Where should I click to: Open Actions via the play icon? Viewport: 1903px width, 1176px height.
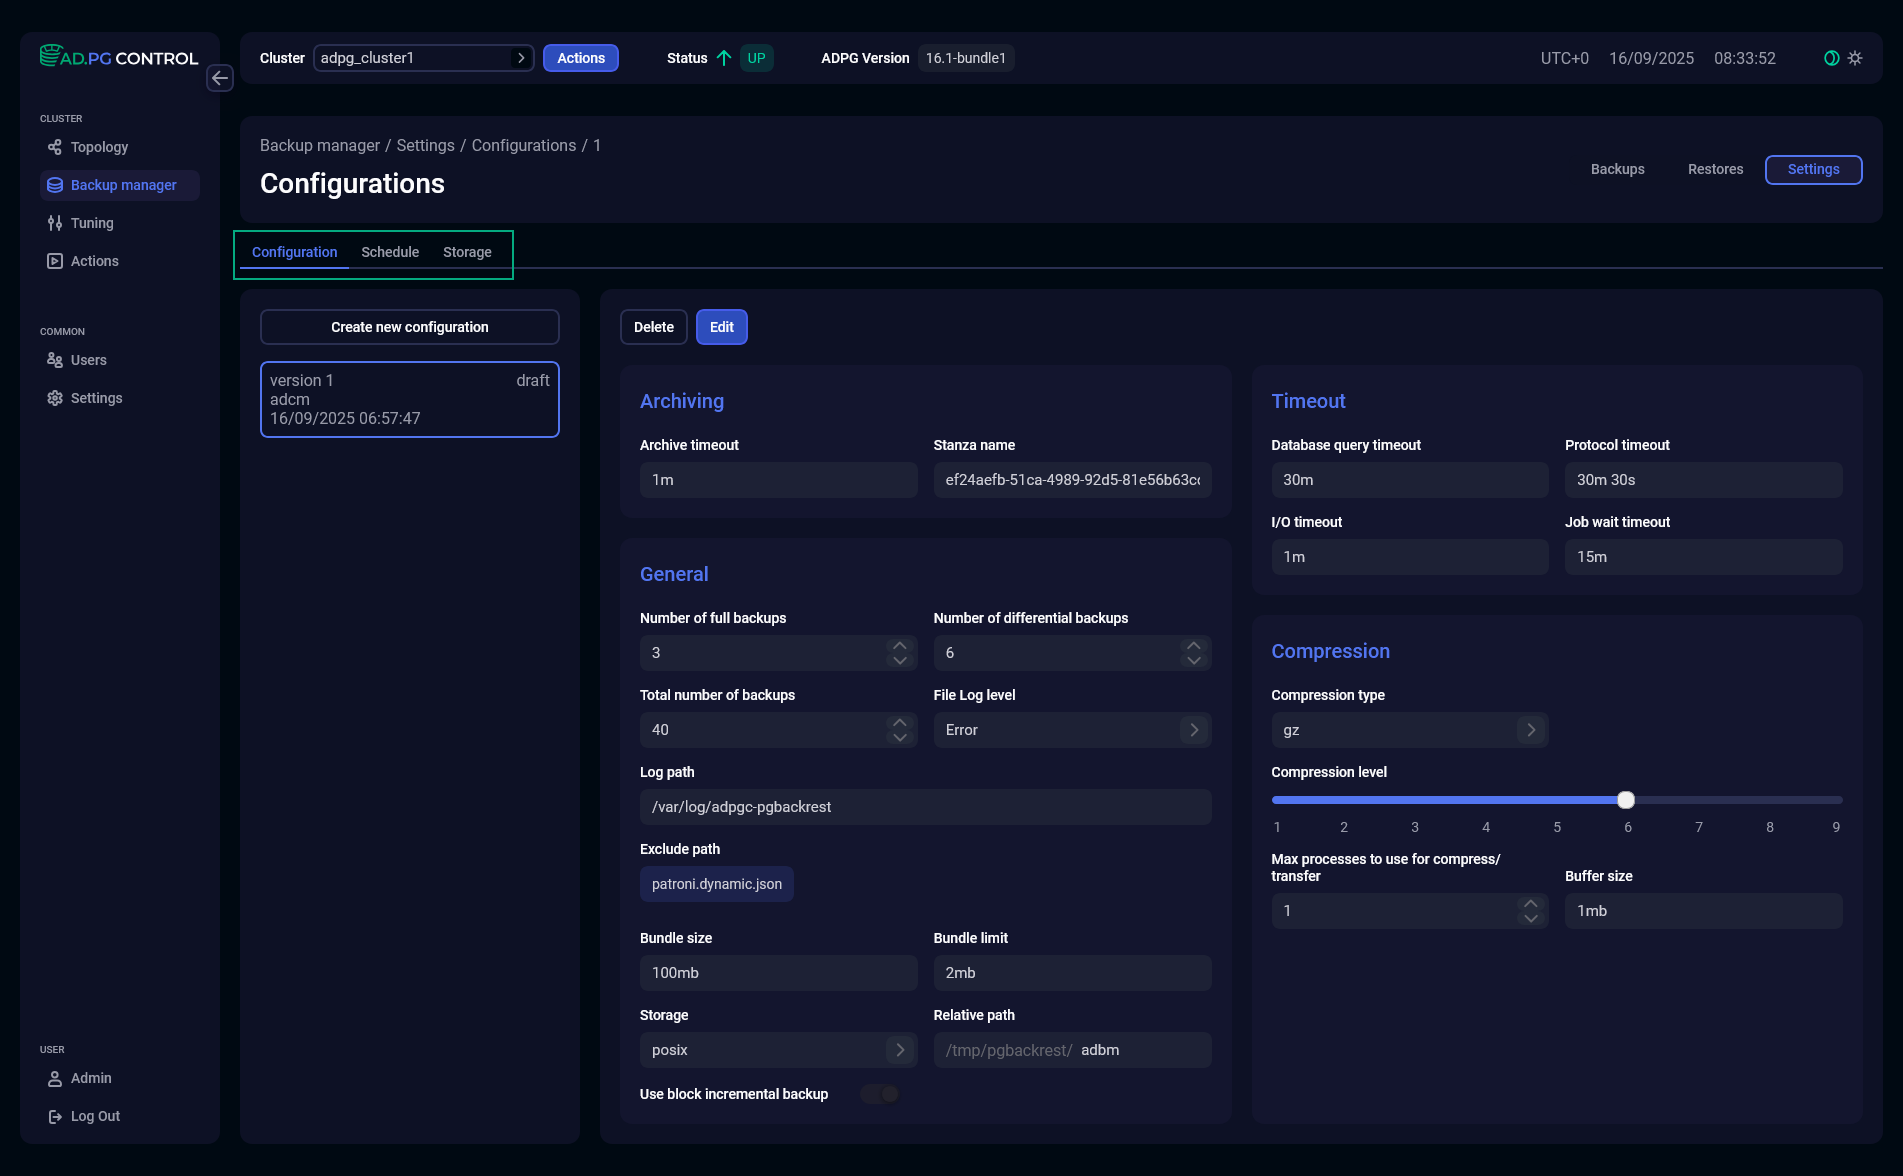click(55, 260)
